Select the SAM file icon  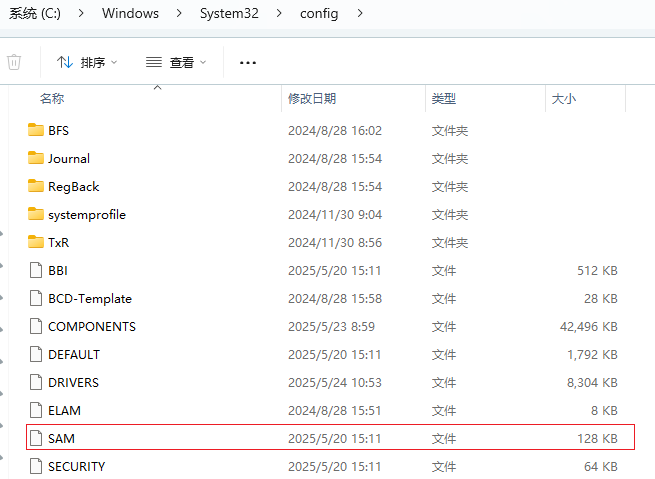pyautogui.click(x=36, y=438)
